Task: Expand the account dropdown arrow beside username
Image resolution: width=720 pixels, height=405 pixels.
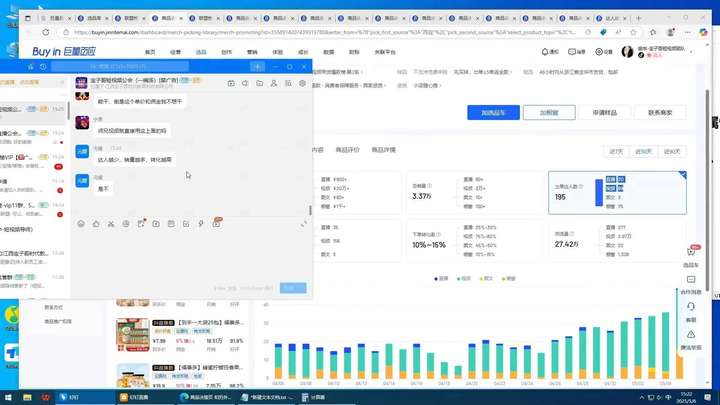Action: pyautogui.click(x=691, y=52)
